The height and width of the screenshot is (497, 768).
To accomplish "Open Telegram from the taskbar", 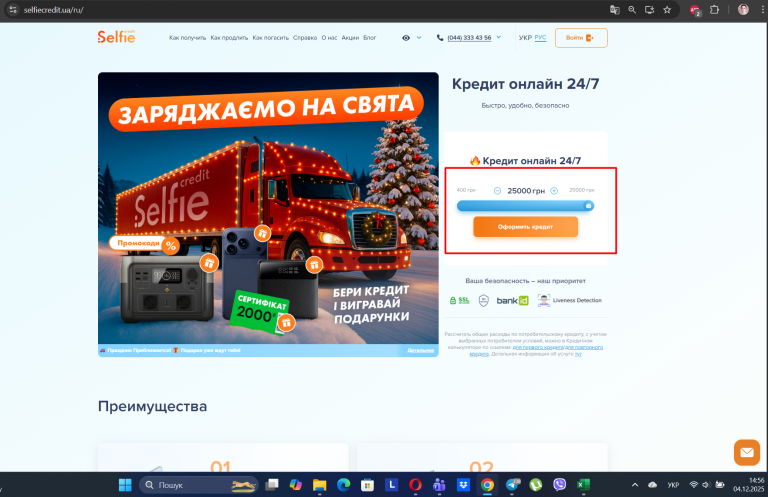I will [x=512, y=485].
